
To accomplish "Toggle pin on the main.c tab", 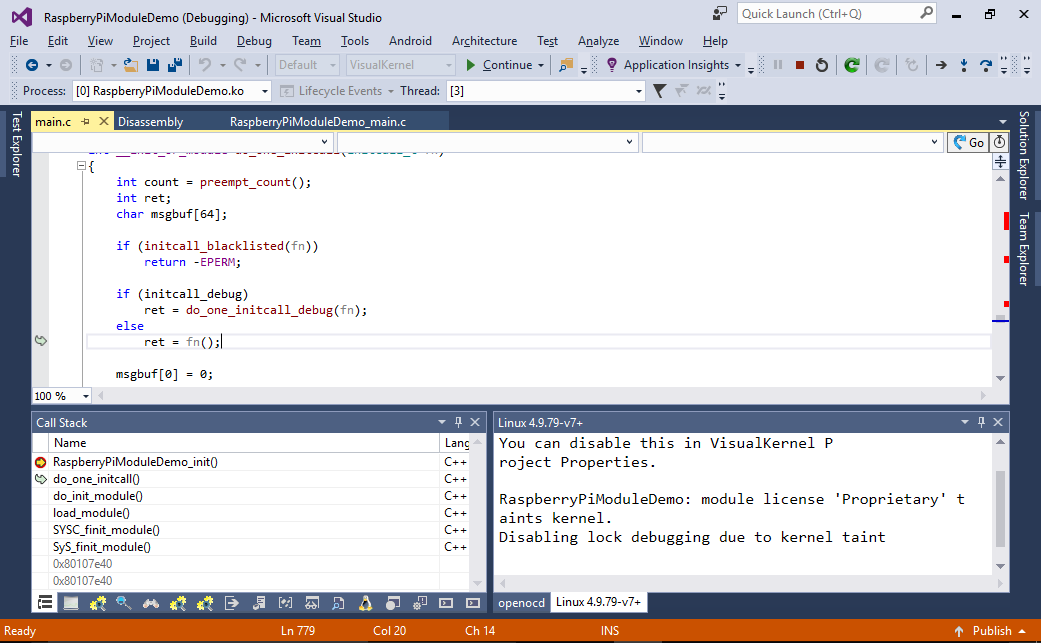I will pos(86,121).
